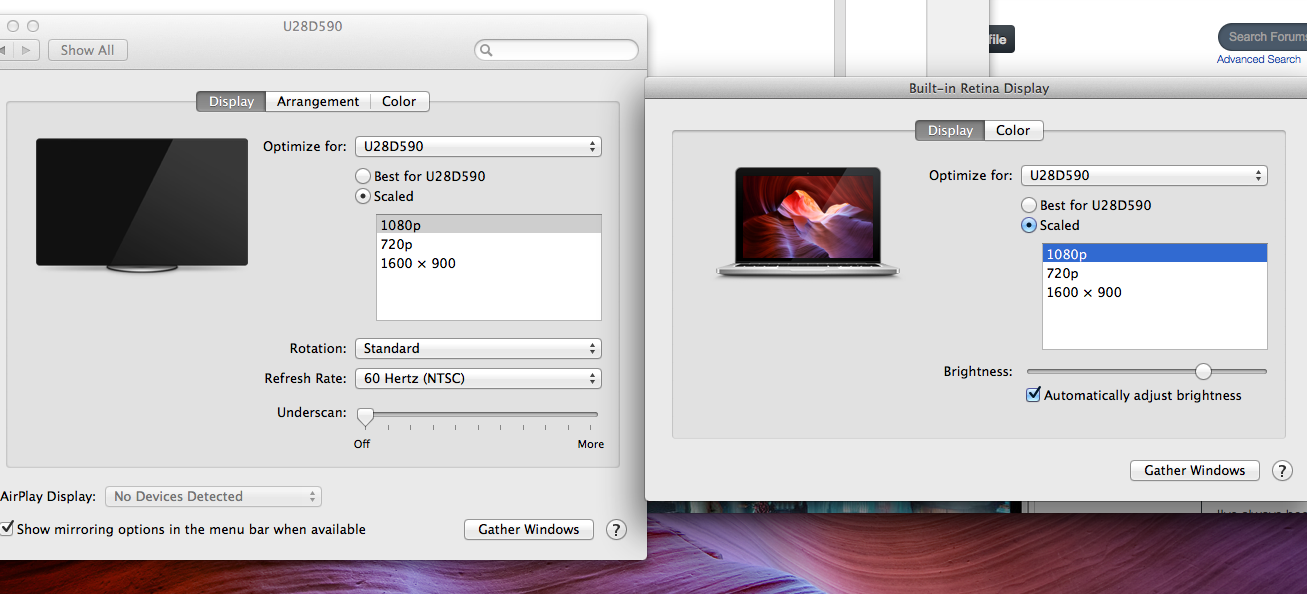Viewport: 1307px width, 594px height.
Task: Choose 1080p resolution in Retina Display window
Action: pos(1155,254)
